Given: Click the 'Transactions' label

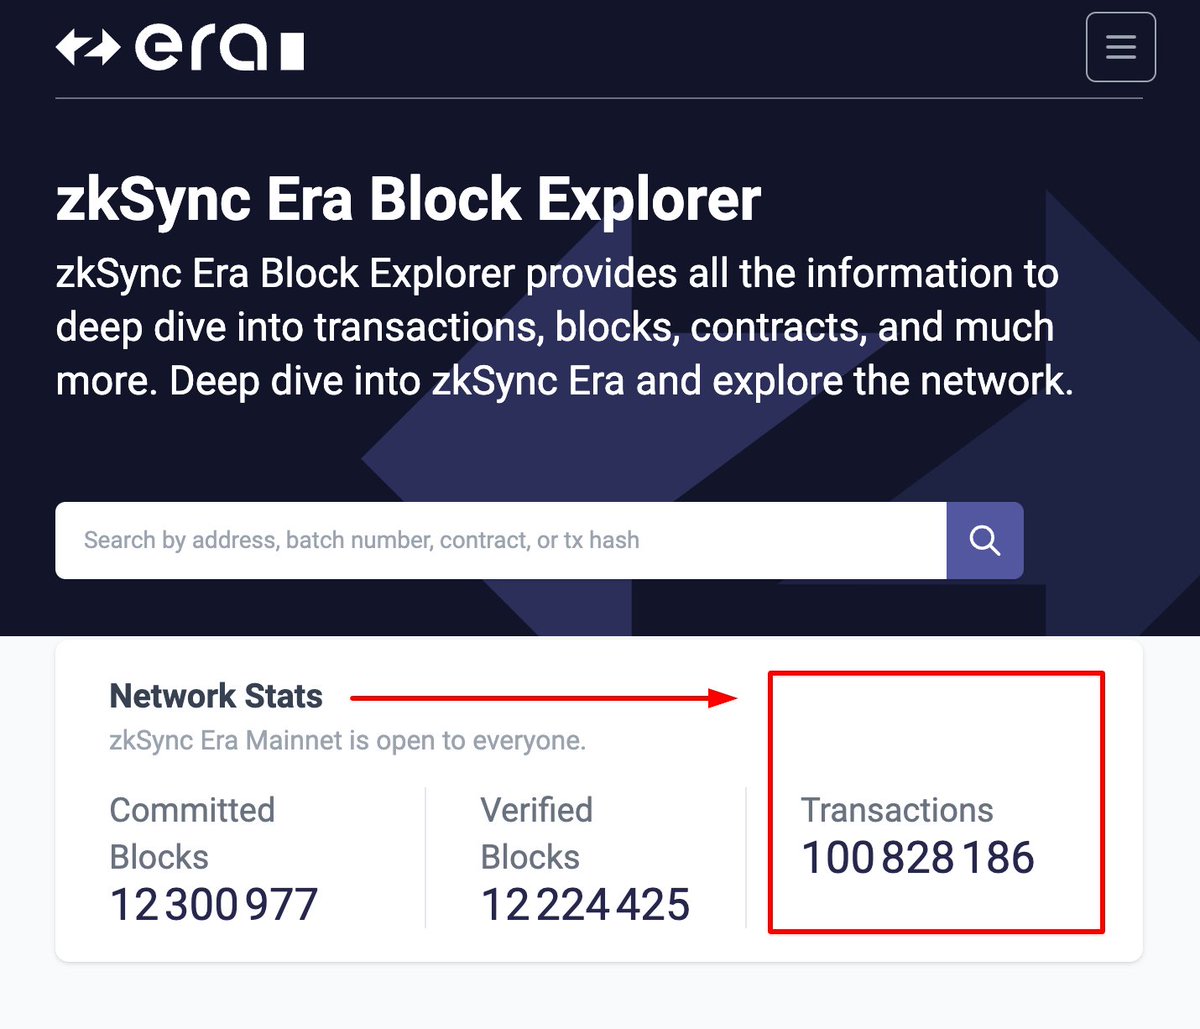Looking at the screenshot, I should coord(897,810).
